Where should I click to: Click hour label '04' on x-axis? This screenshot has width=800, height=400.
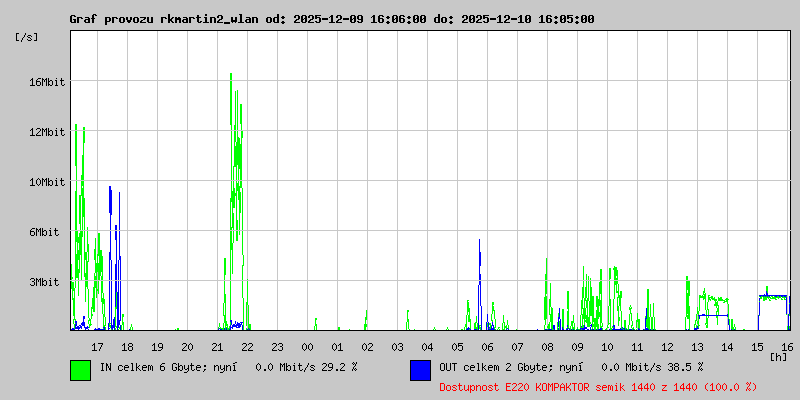pyautogui.click(x=428, y=347)
